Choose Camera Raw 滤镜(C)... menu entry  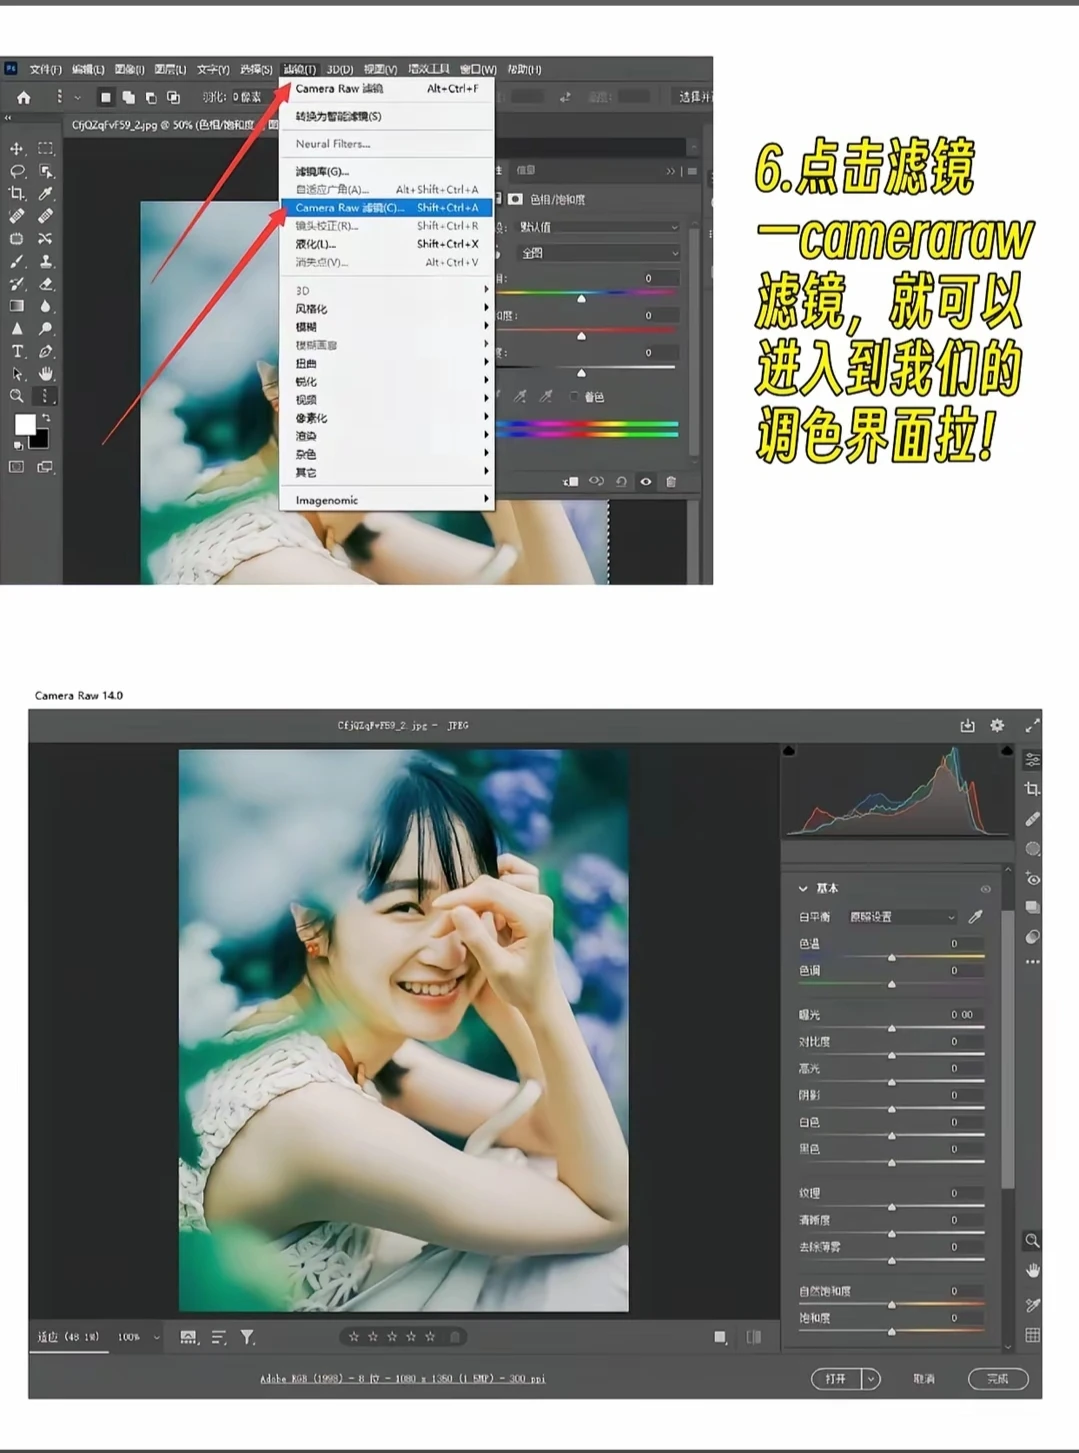[x=387, y=208]
